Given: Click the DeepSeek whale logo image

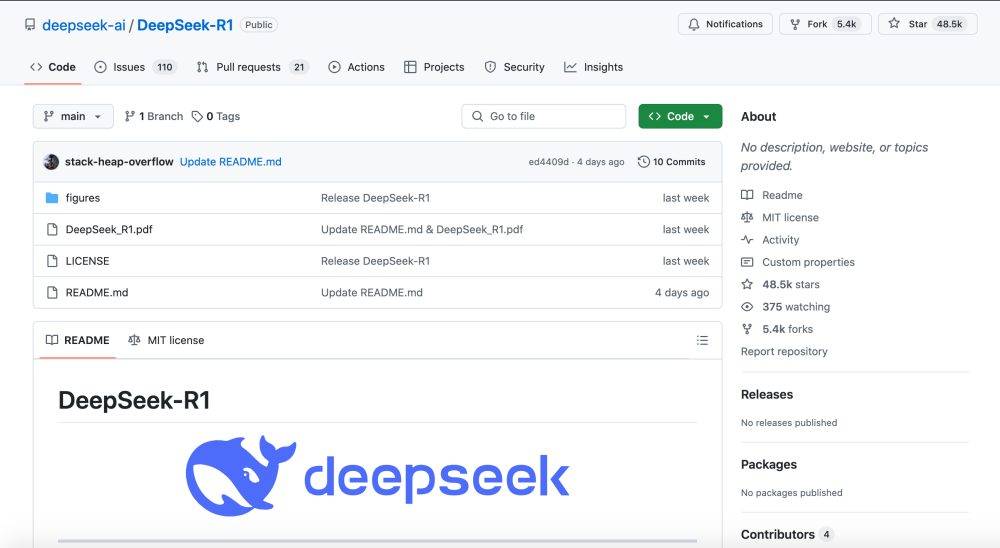Looking at the screenshot, I should pyautogui.click(x=378, y=476).
